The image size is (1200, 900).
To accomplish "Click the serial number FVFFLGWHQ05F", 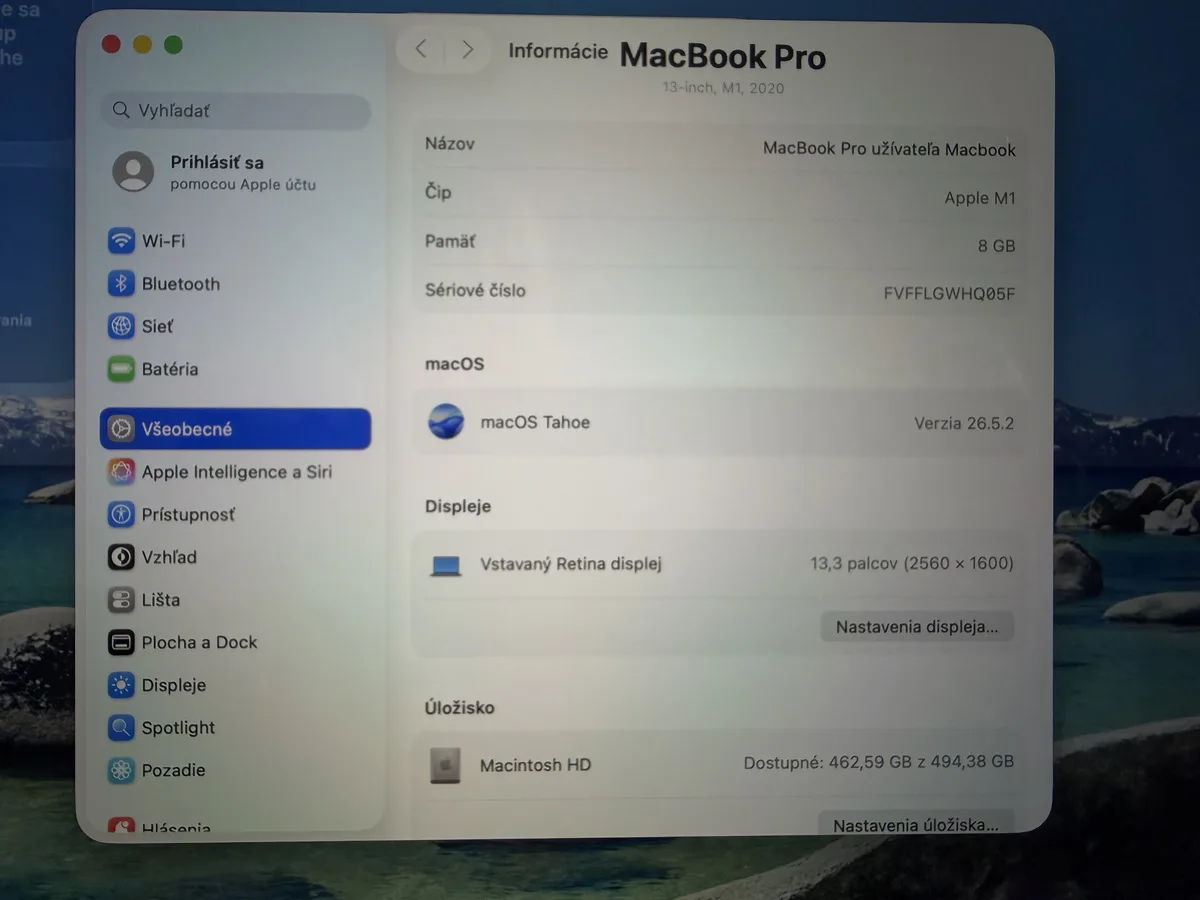I will coord(950,294).
